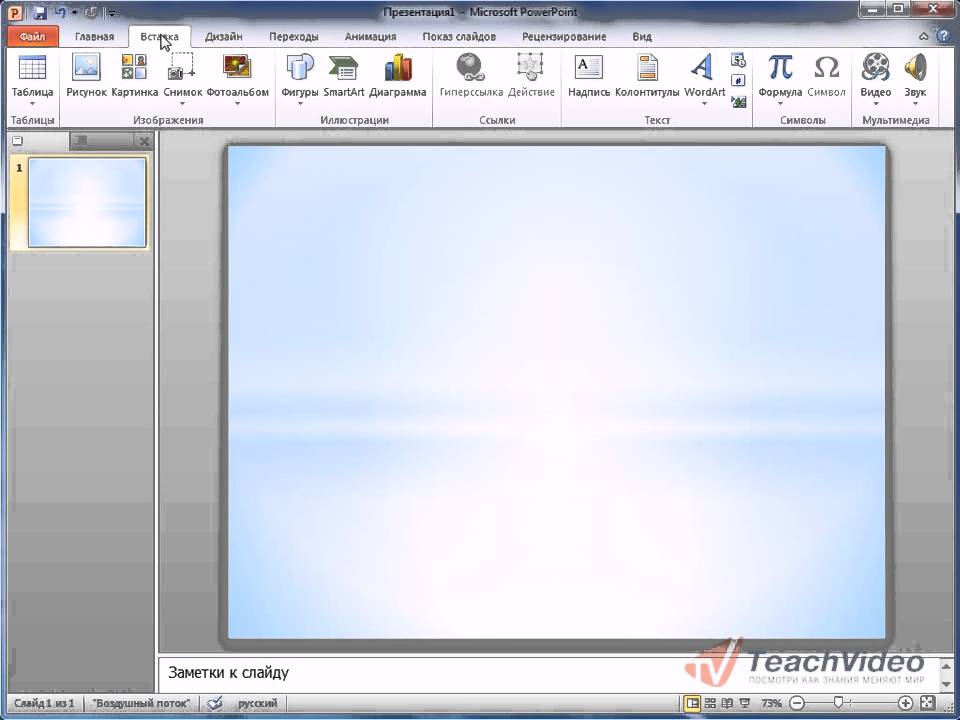Customize the quick access toolbar dropdown
The width and height of the screenshot is (960, 720).
(x=112, y=12)
